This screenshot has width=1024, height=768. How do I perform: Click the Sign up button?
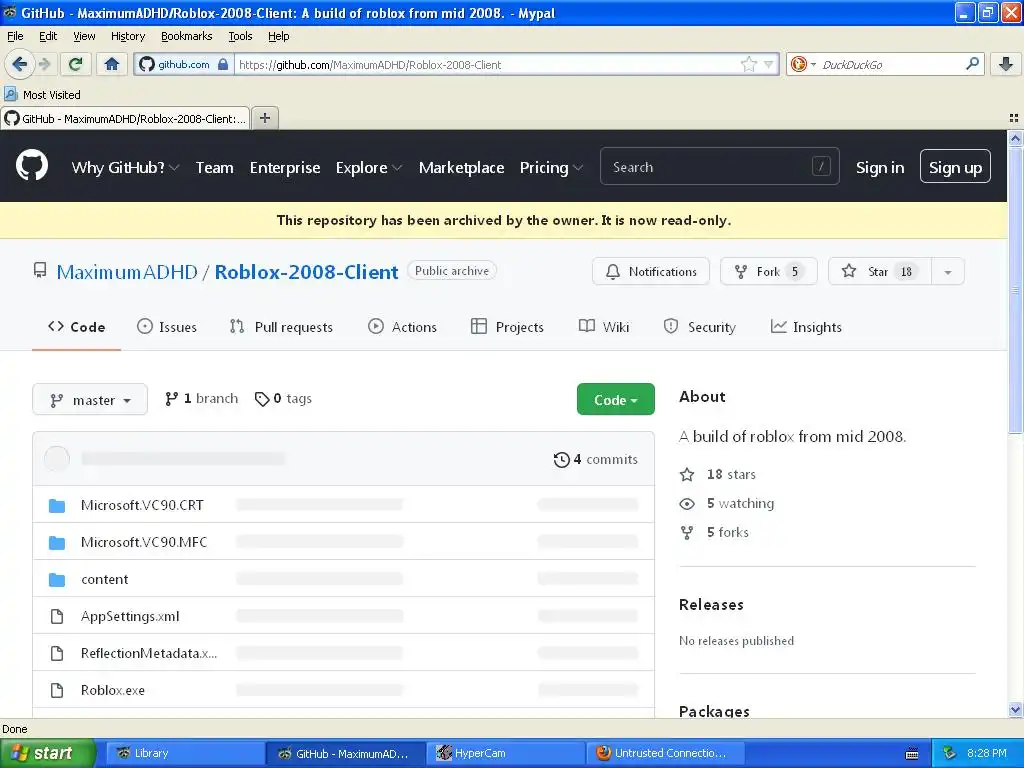955,167
